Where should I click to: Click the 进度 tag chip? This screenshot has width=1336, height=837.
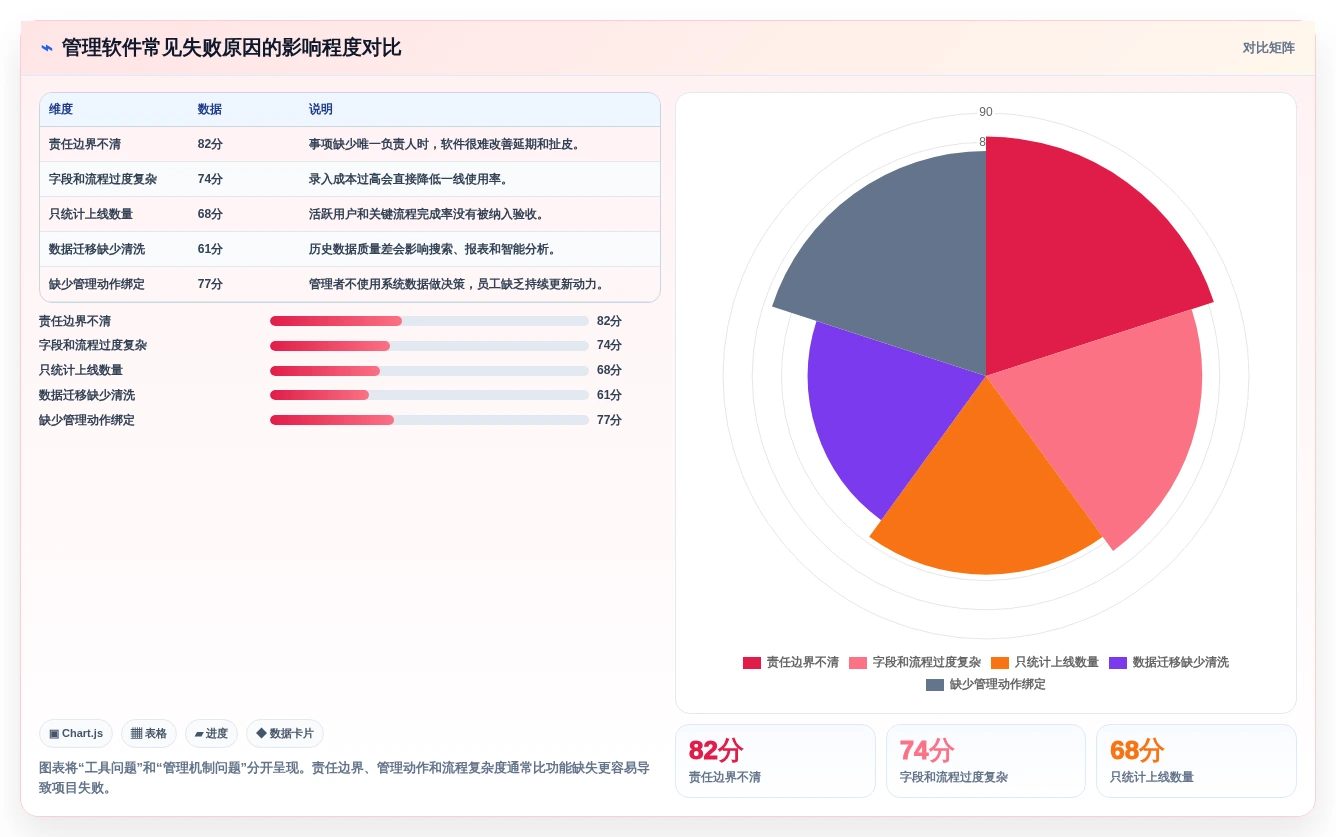[211, 733]
